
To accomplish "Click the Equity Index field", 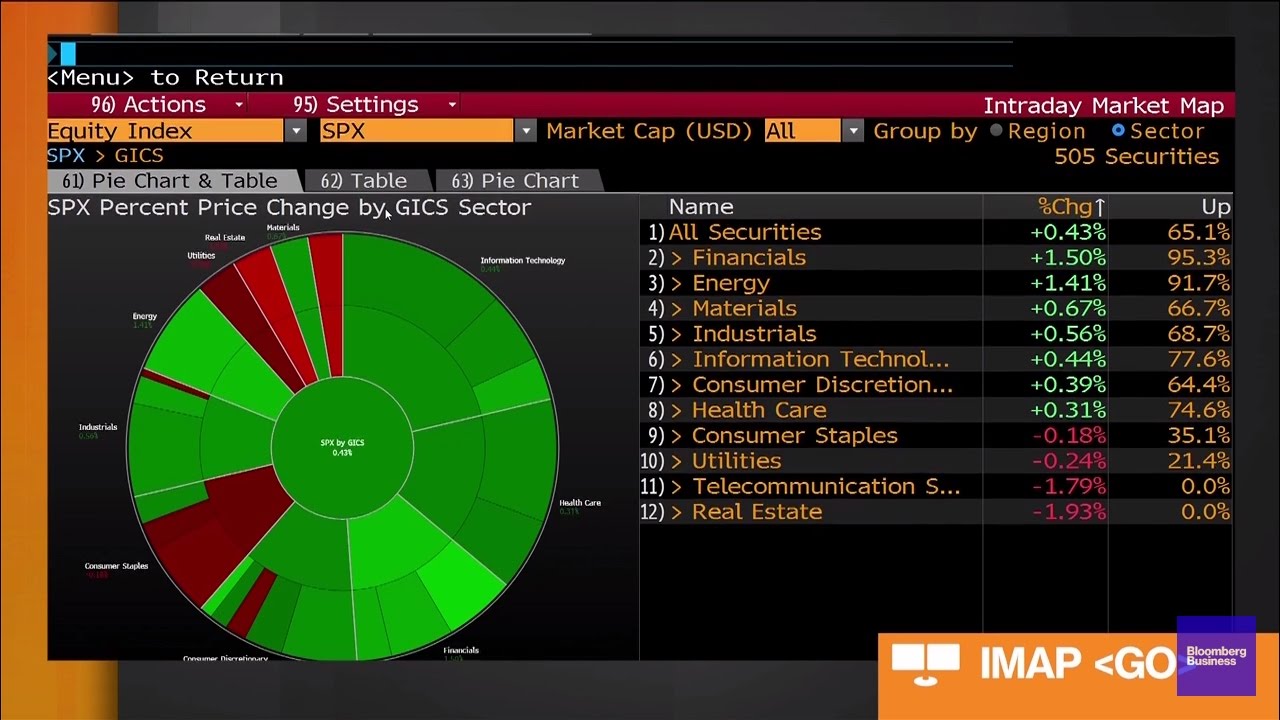I will [x=165, y=131].
